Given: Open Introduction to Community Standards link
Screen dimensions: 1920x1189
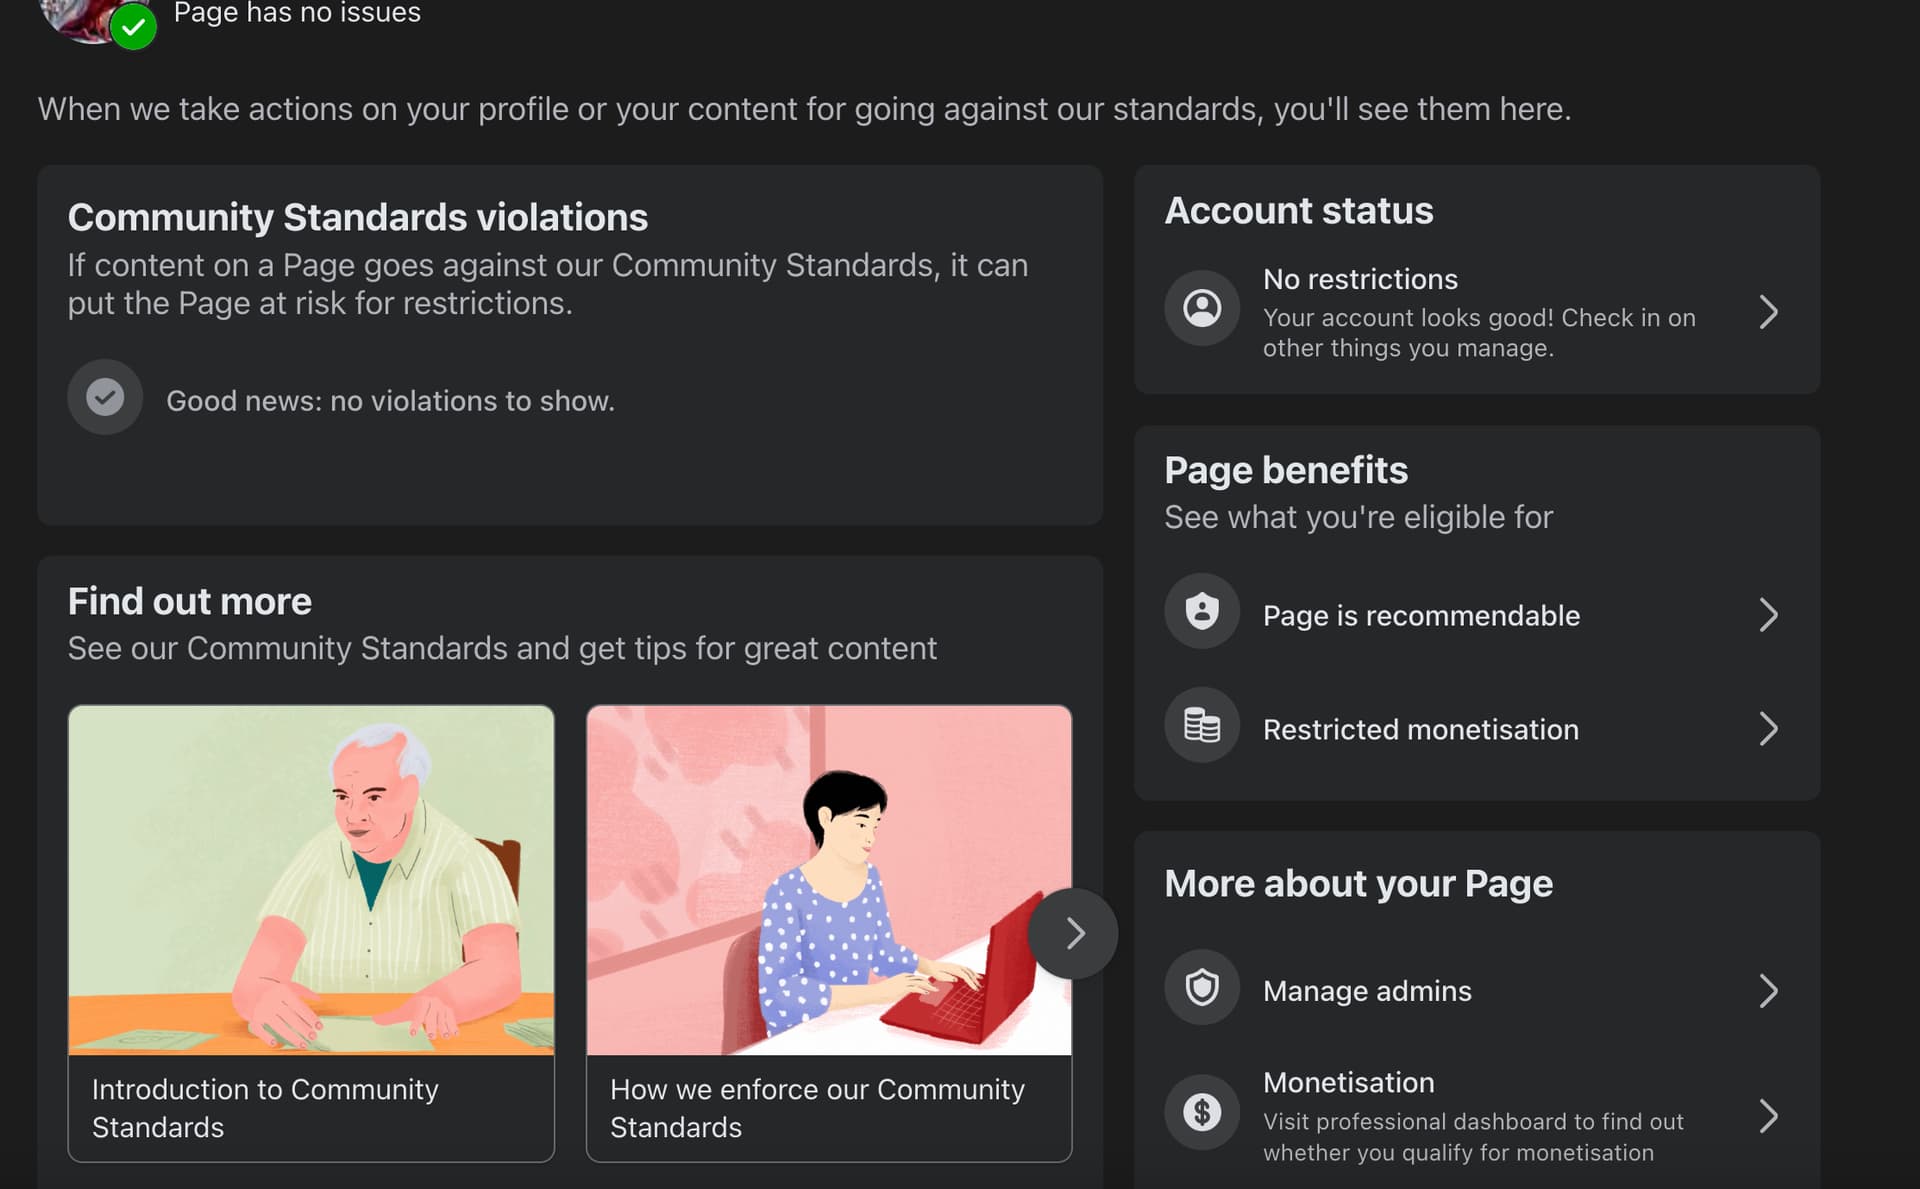Looking at the screenshot, I should click(265, 1108).
